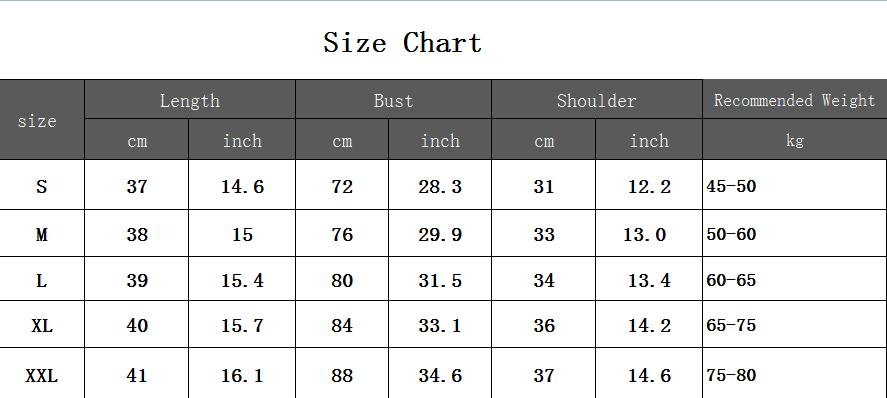This screenshot has width=887, height=398.
Task: Click the shoulder value 13.4 inch
Action: pos(649,280)
